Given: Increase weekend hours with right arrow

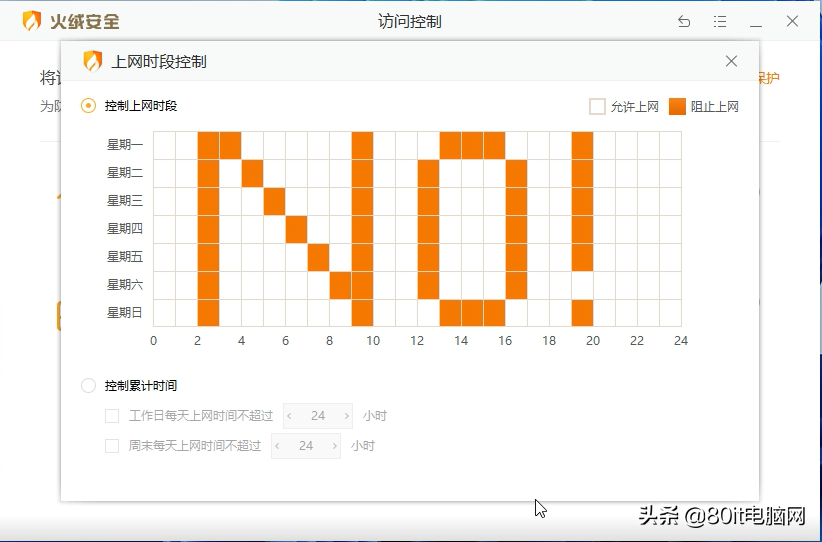Looking at the screenshot, I should coord(334,446).
